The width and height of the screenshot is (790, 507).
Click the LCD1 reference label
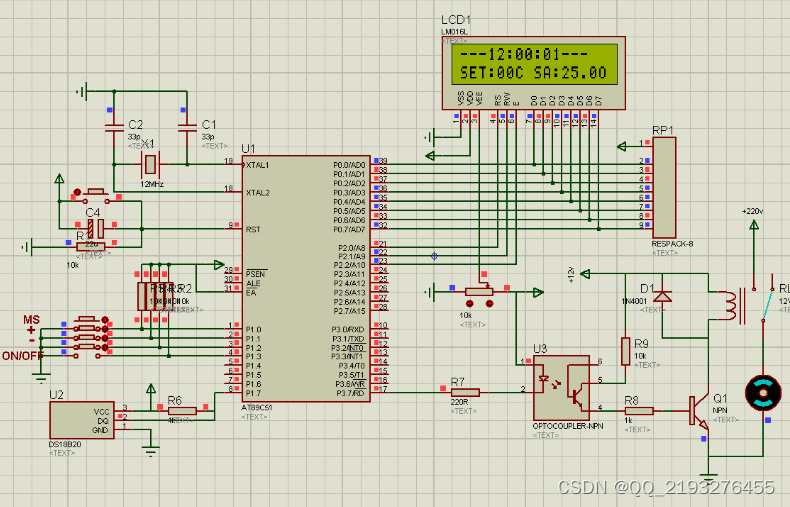click(x=455, y=20)
